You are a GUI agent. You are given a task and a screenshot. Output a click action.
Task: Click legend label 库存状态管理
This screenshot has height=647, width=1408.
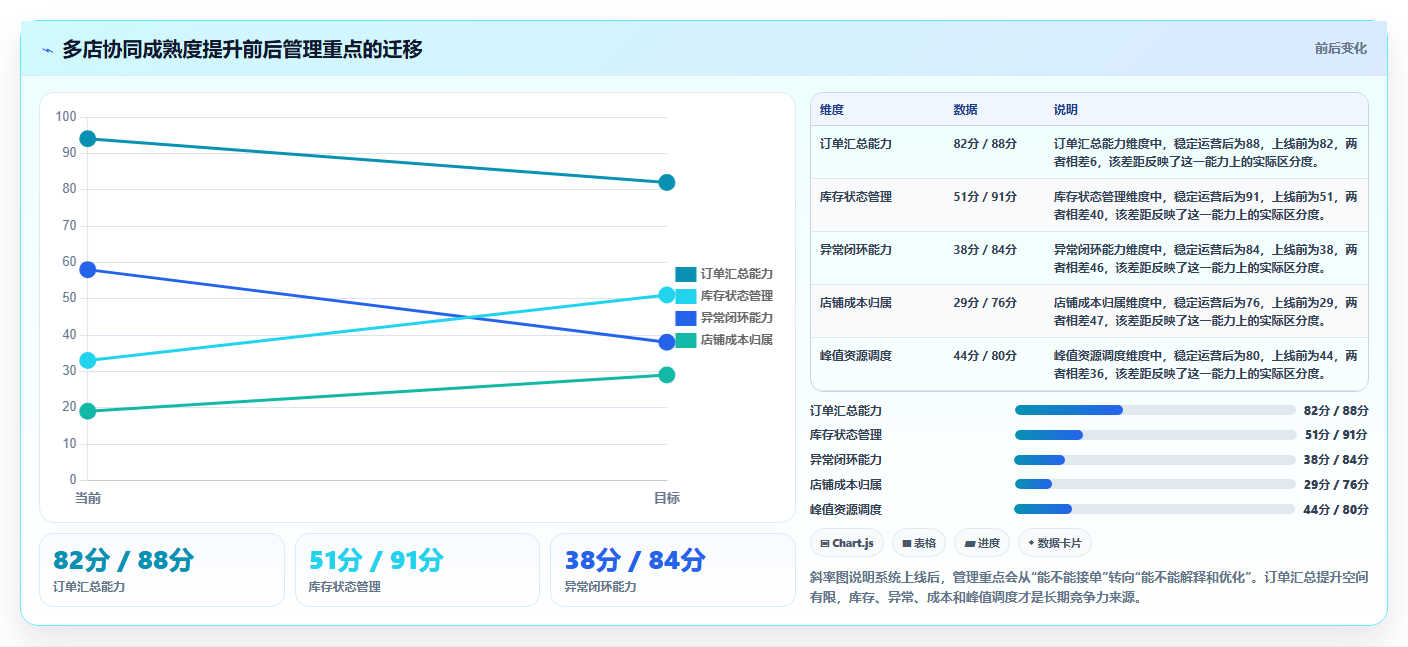[737, 296]
